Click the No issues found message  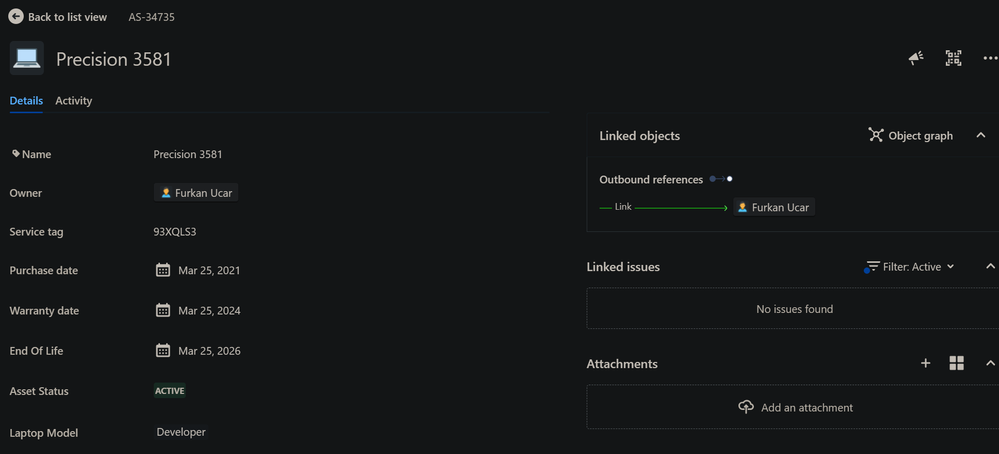pyautogui.click(x=794, y=309)
